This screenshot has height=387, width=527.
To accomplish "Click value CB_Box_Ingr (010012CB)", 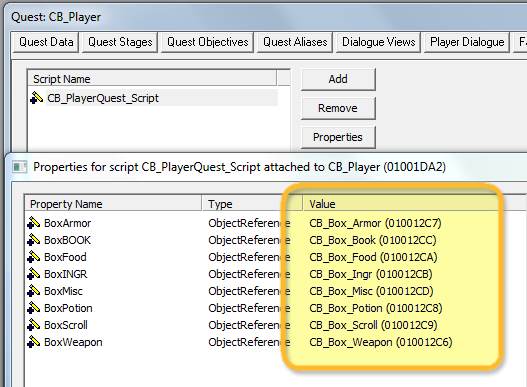I will [x=371, y=274].
